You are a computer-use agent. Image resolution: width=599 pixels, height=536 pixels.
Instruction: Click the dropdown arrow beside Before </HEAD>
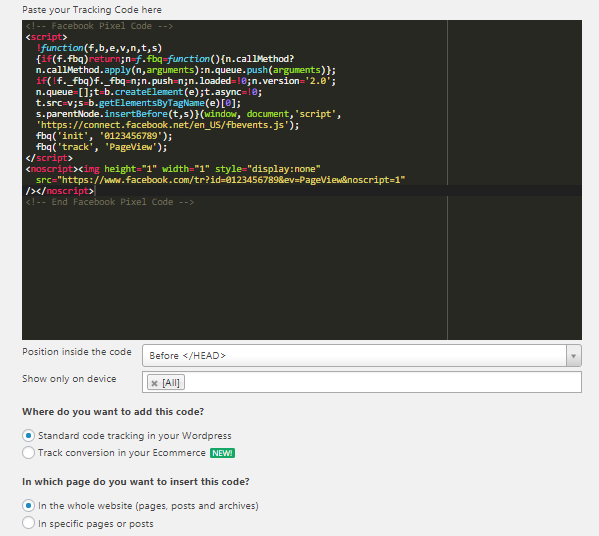573,356
